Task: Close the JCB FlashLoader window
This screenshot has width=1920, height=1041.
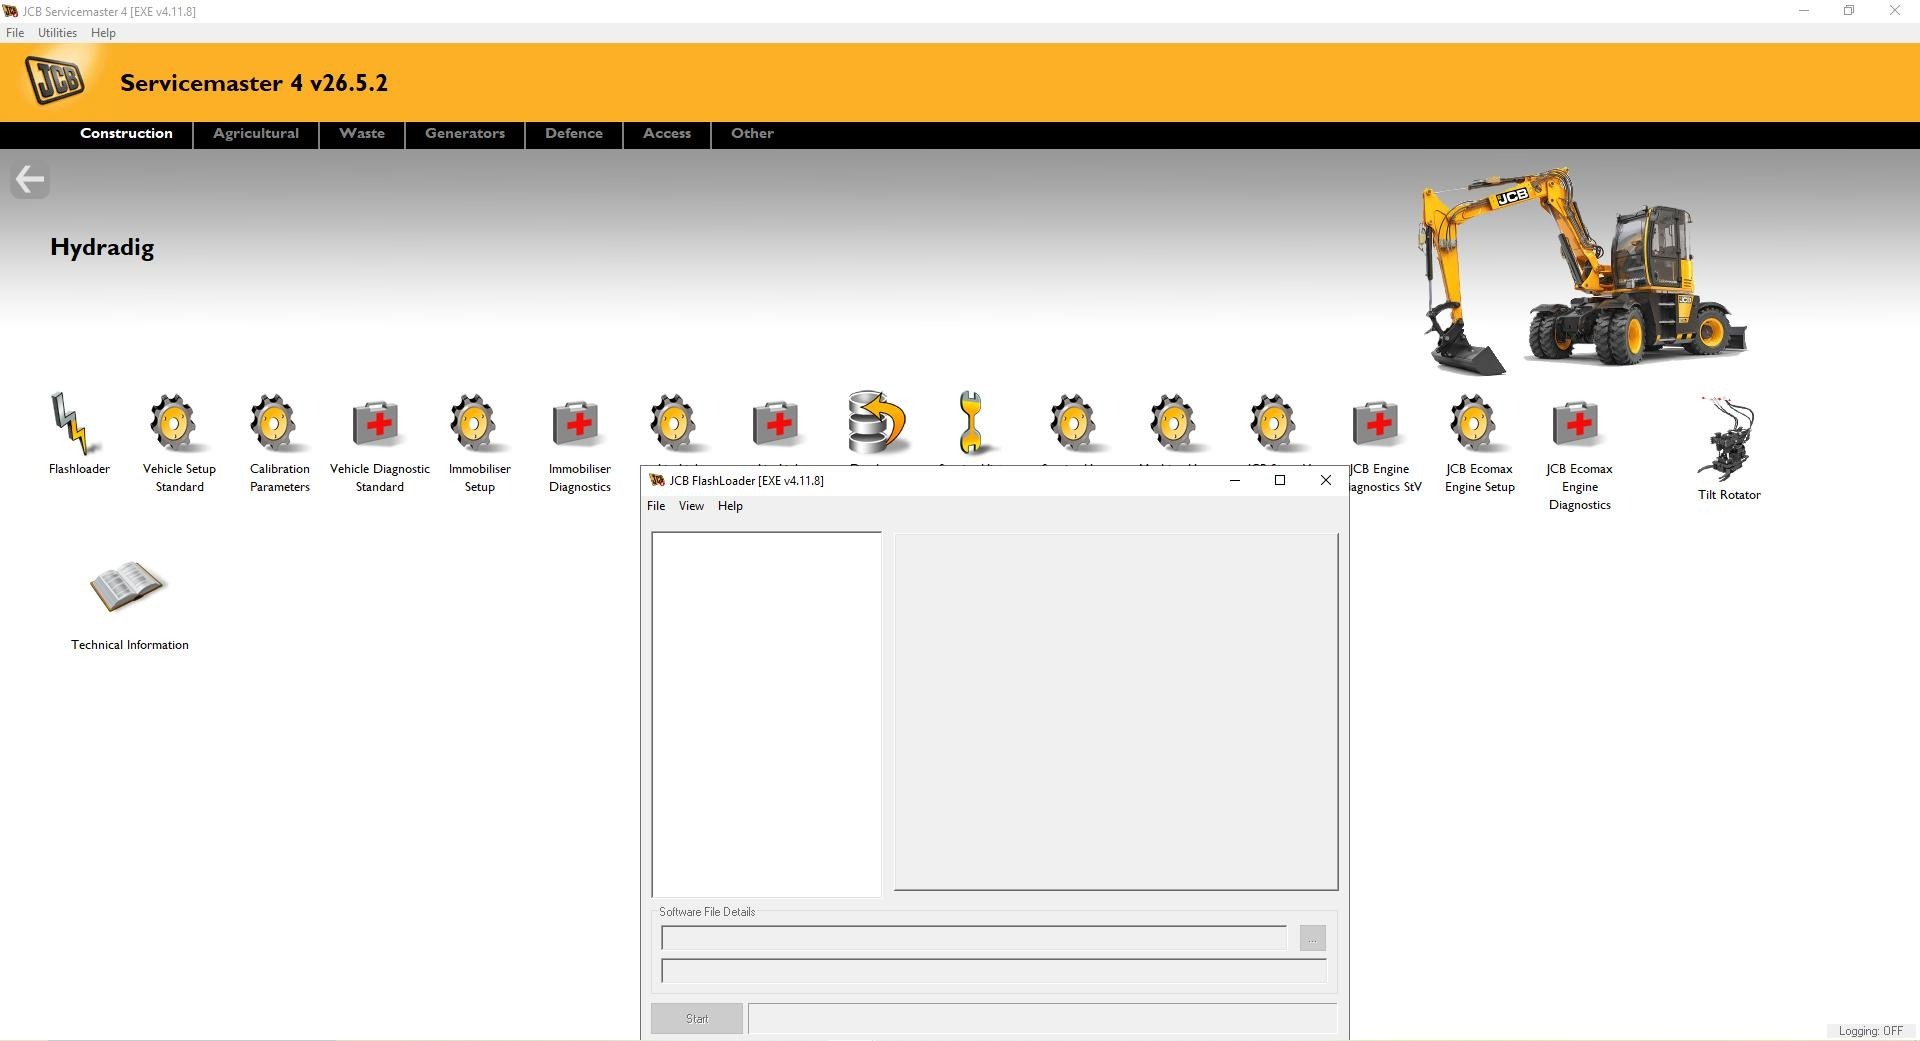Action: pos(1326,480)
